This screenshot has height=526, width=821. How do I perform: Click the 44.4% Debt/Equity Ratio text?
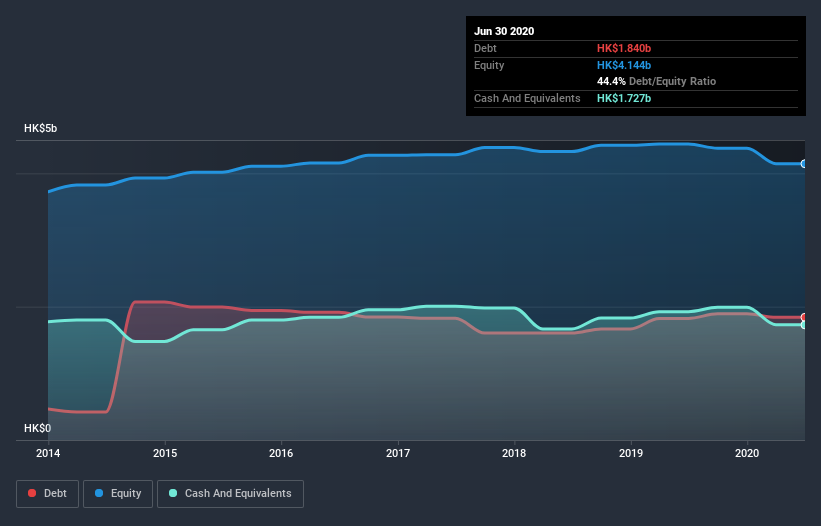pos(657,81)
